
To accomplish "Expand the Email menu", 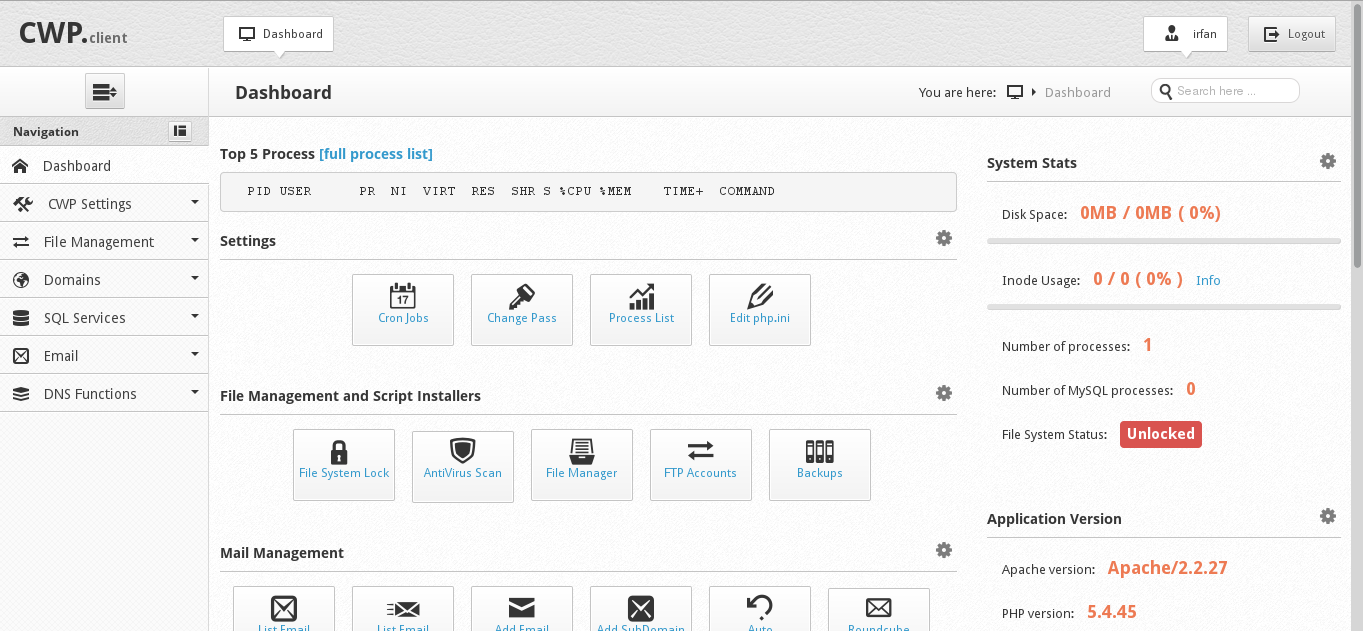I will click(x=104, y=355).
